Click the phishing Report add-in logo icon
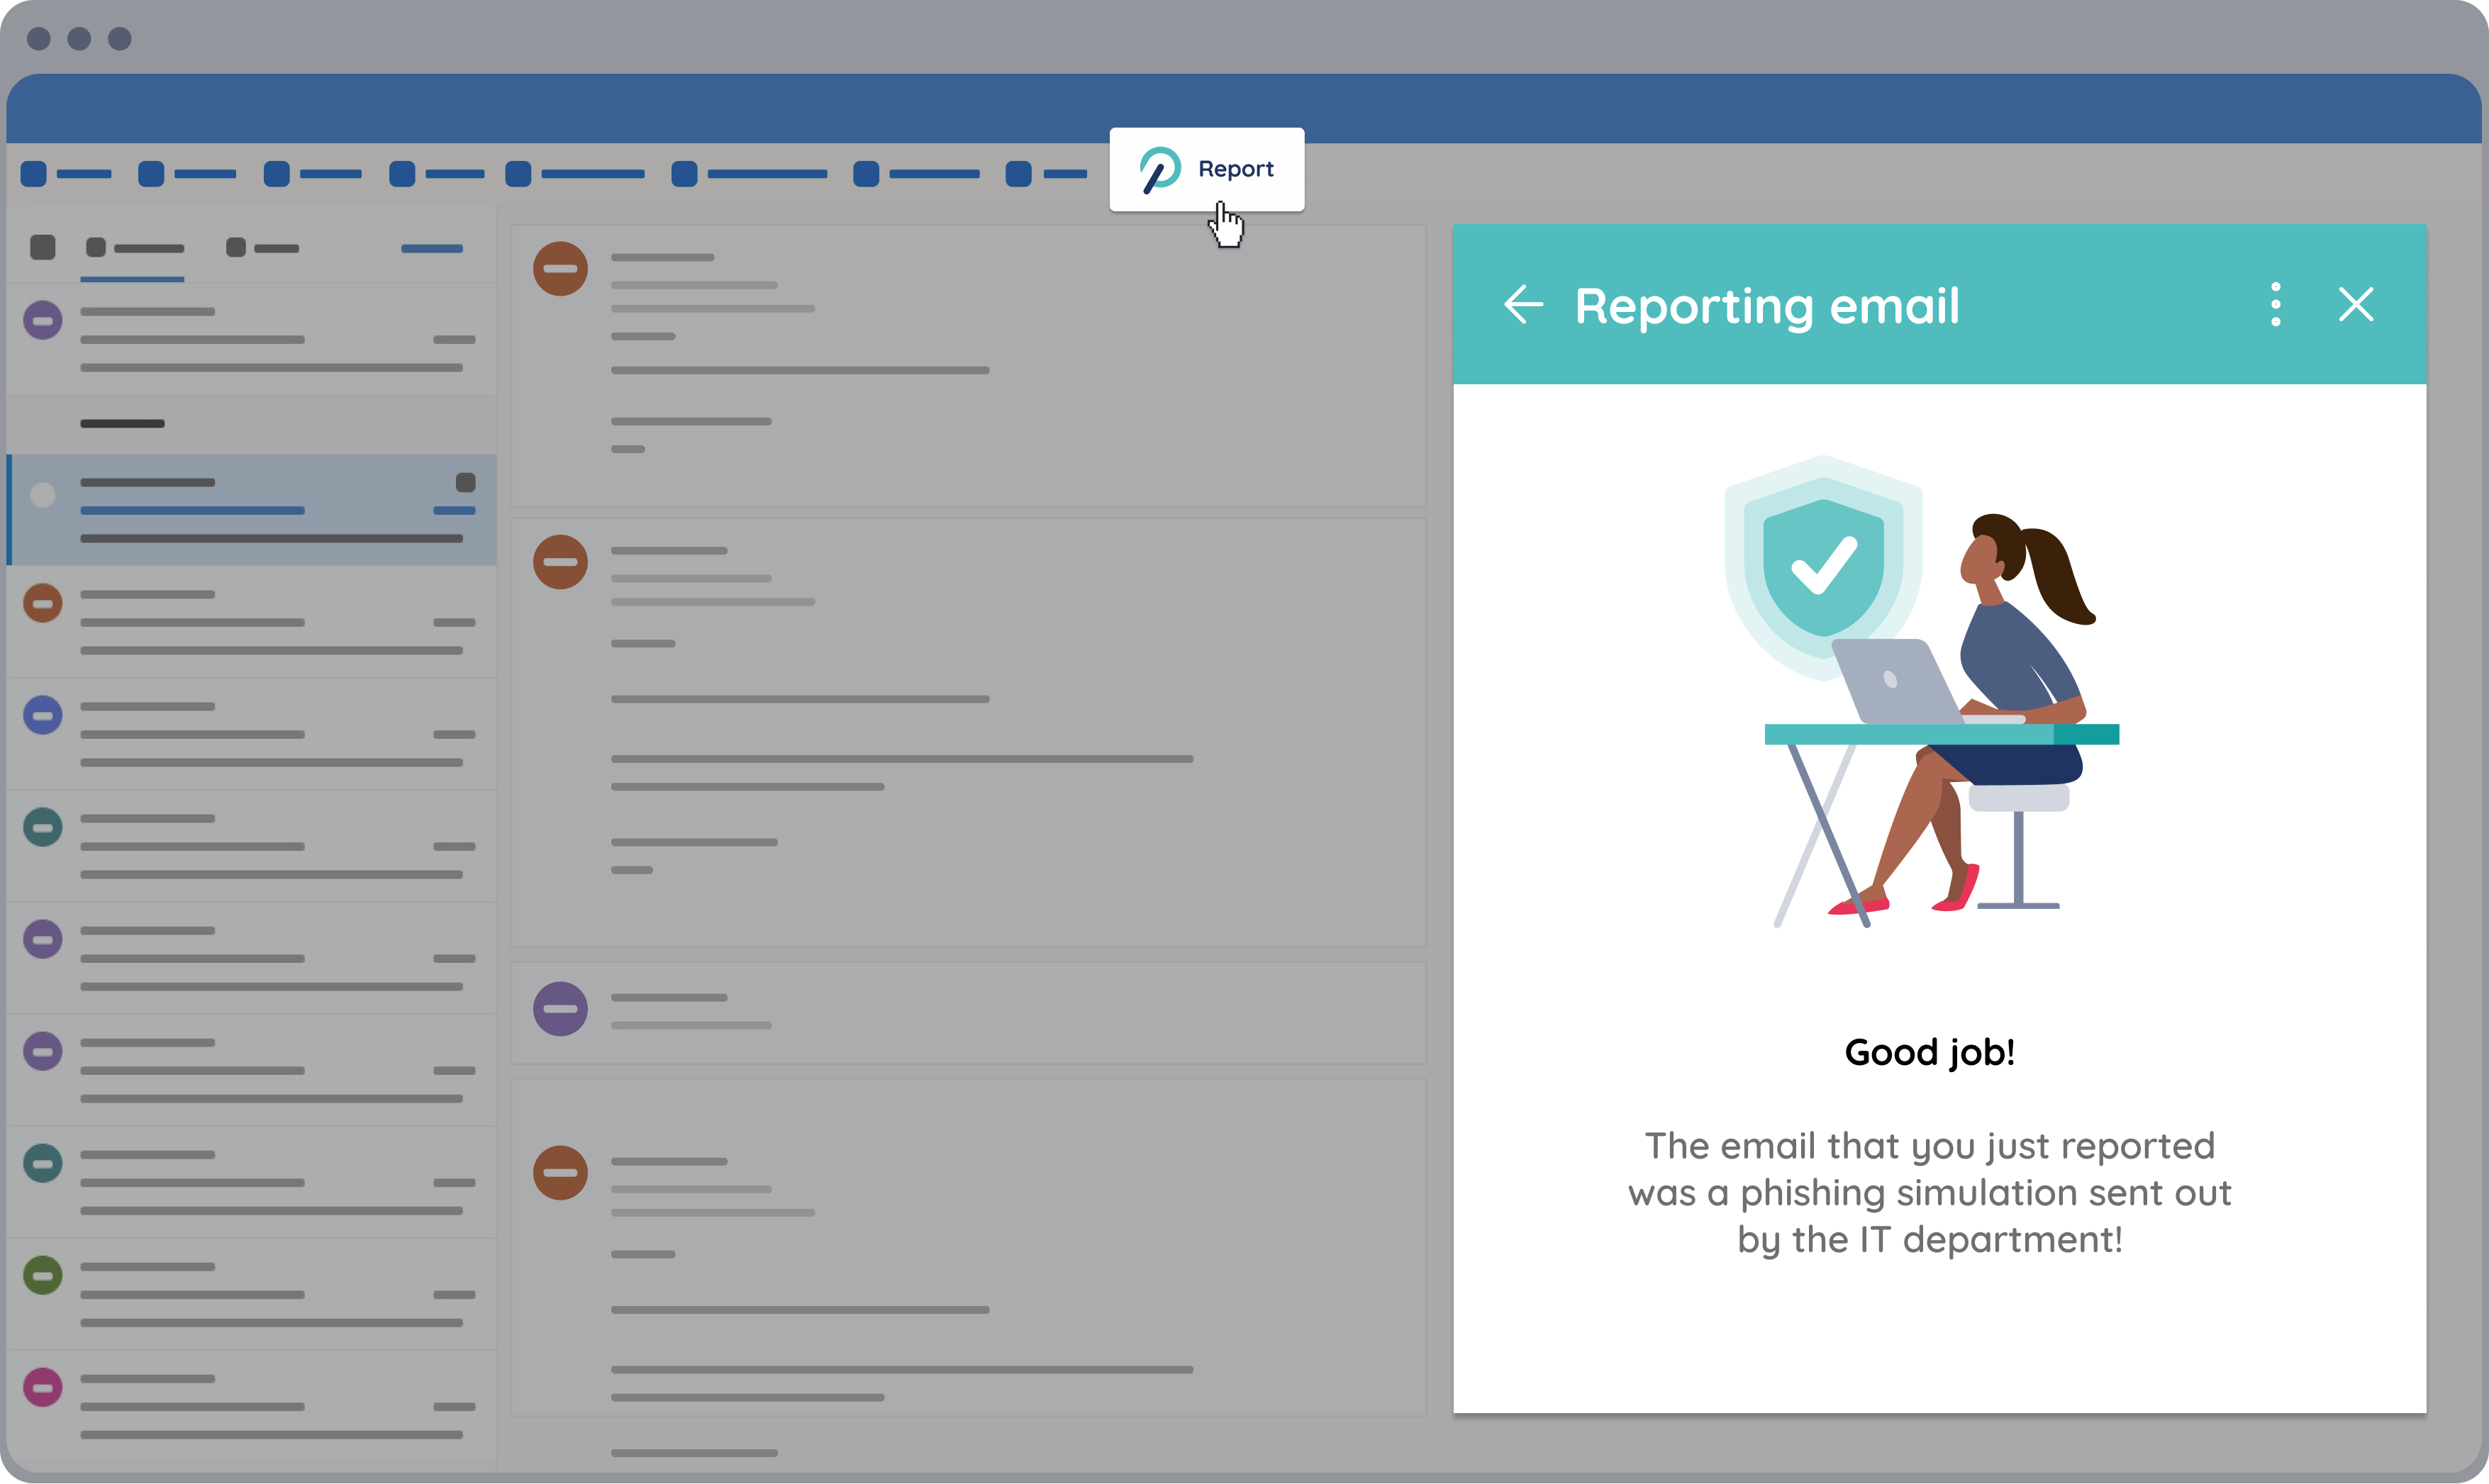This screenshot has height=1484, width=2489. [x=1160, y=169]
